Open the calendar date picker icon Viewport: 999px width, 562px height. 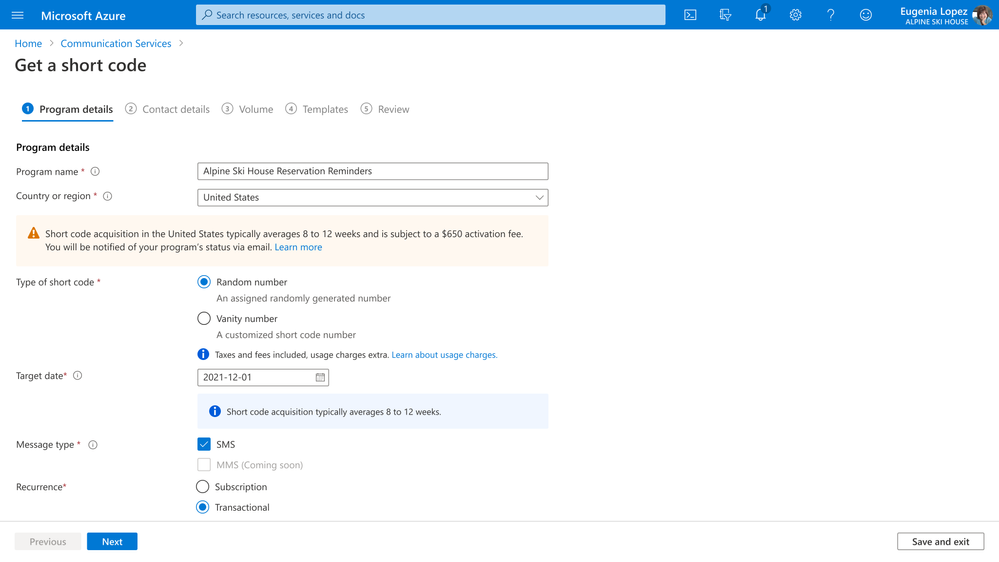point(320,377)
